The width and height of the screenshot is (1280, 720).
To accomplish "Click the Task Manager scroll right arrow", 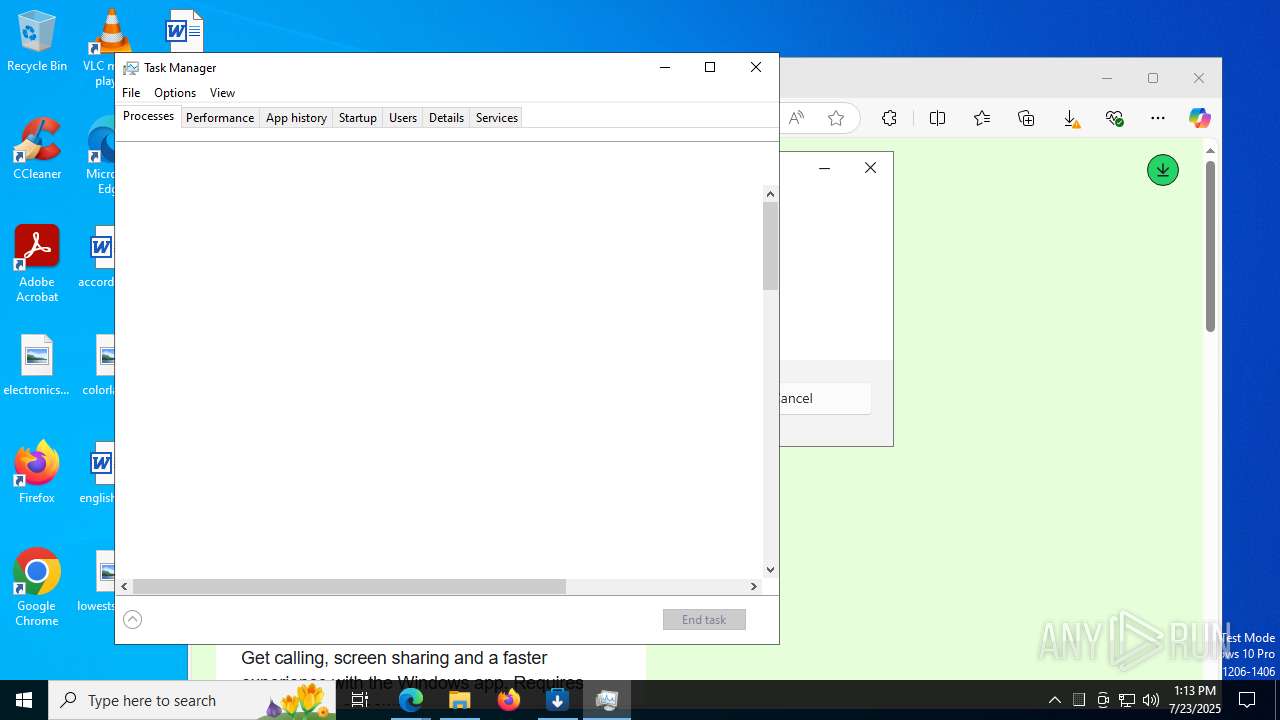I will click(x=754, y=586).
